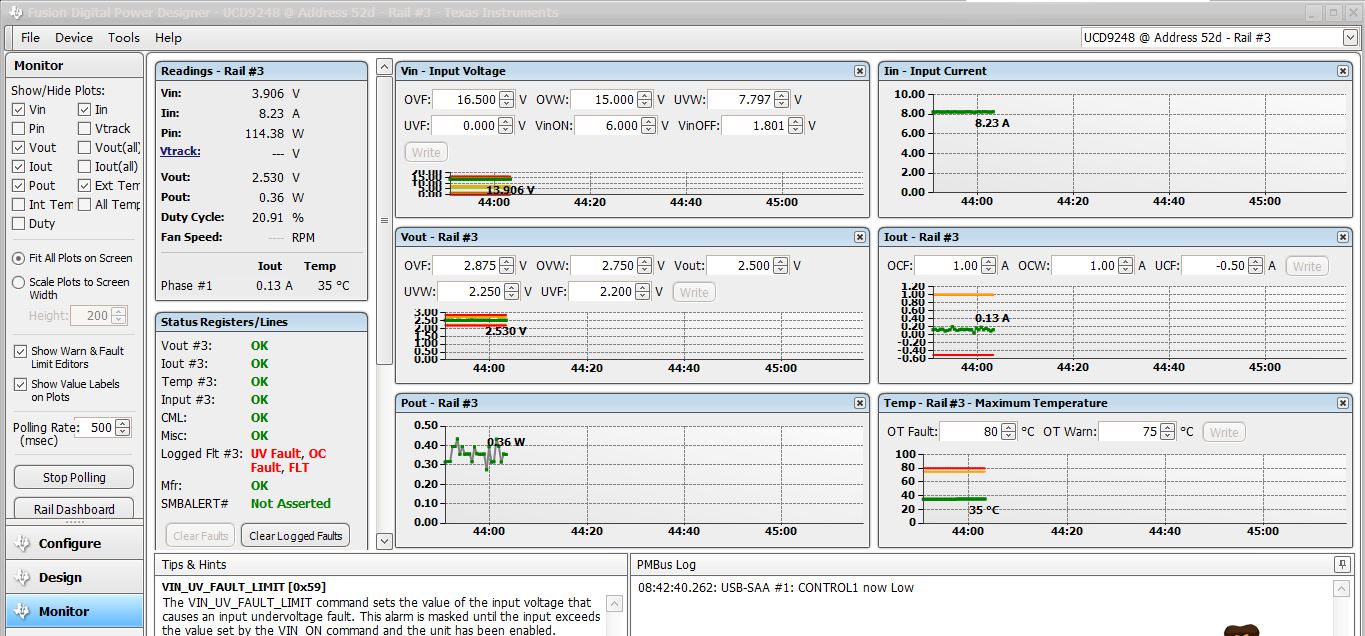Open the UCD9248 device/rail dropdown
This screenshot has height=636, width=1365.
[x=1350, y=38]
